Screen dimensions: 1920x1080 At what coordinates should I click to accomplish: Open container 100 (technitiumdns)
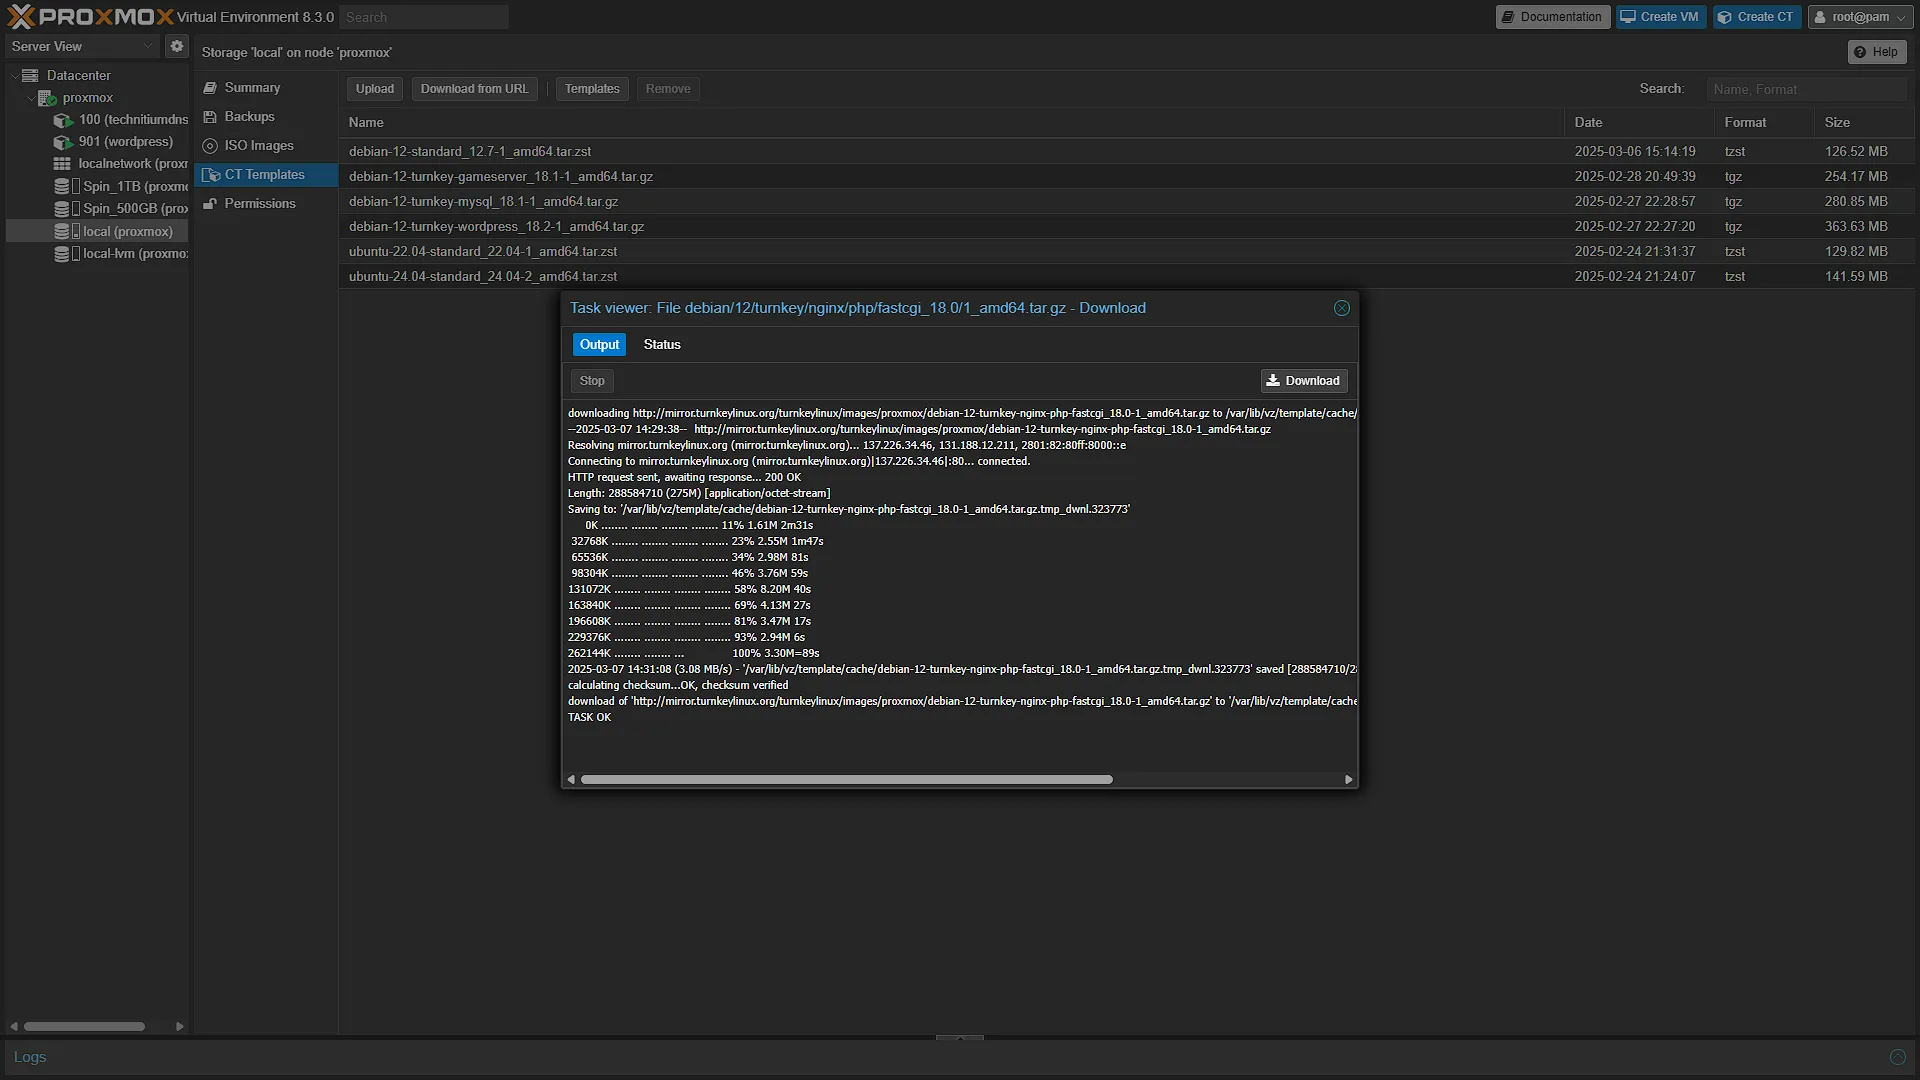click(121, 119)
